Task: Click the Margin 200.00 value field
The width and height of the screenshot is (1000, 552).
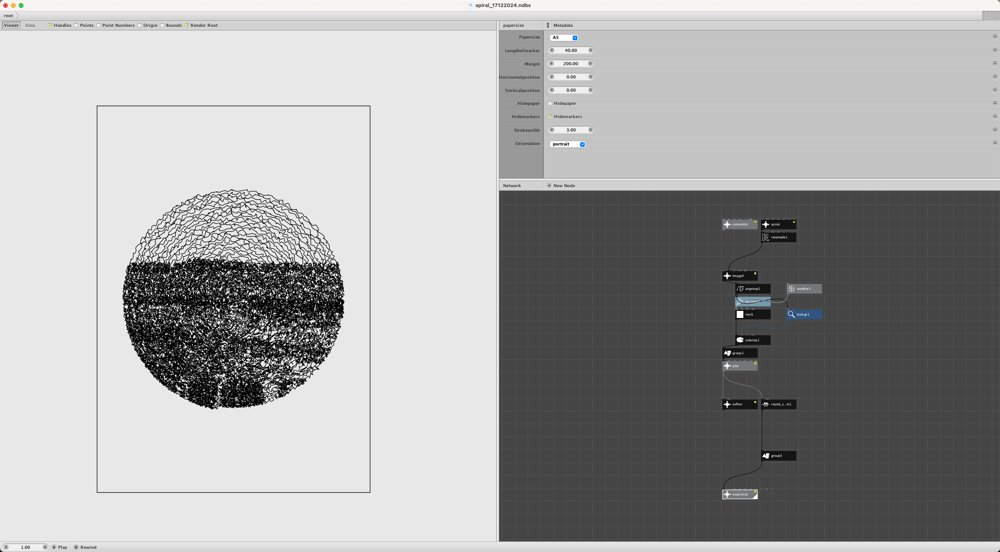Action: point(571,64)
